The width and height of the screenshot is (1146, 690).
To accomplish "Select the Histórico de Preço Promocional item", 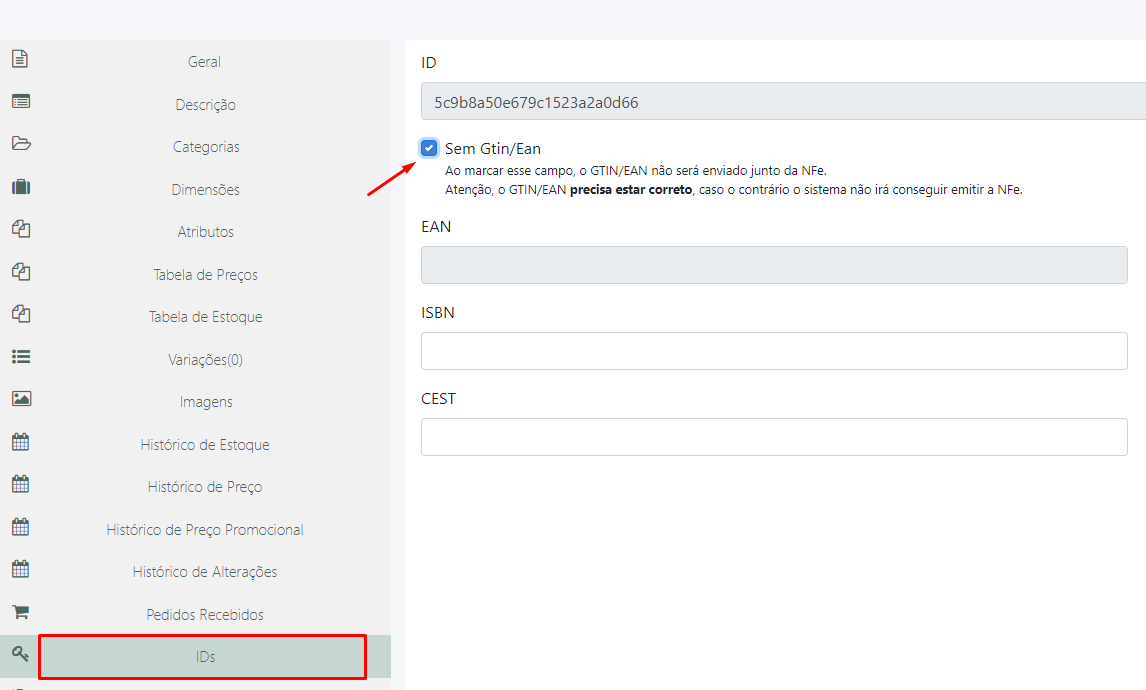I will point(205,530).
